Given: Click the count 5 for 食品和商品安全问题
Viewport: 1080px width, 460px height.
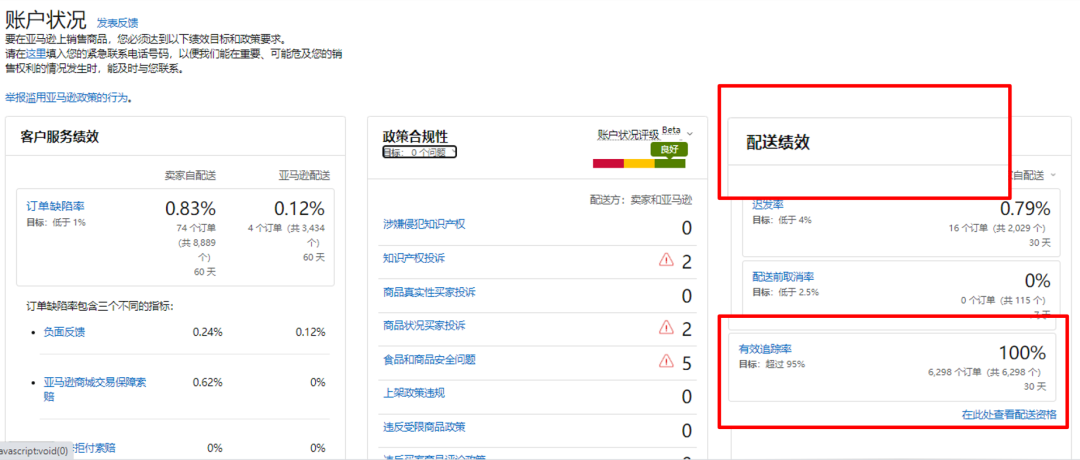Looking at the screenshot, I should pos(686,363).
